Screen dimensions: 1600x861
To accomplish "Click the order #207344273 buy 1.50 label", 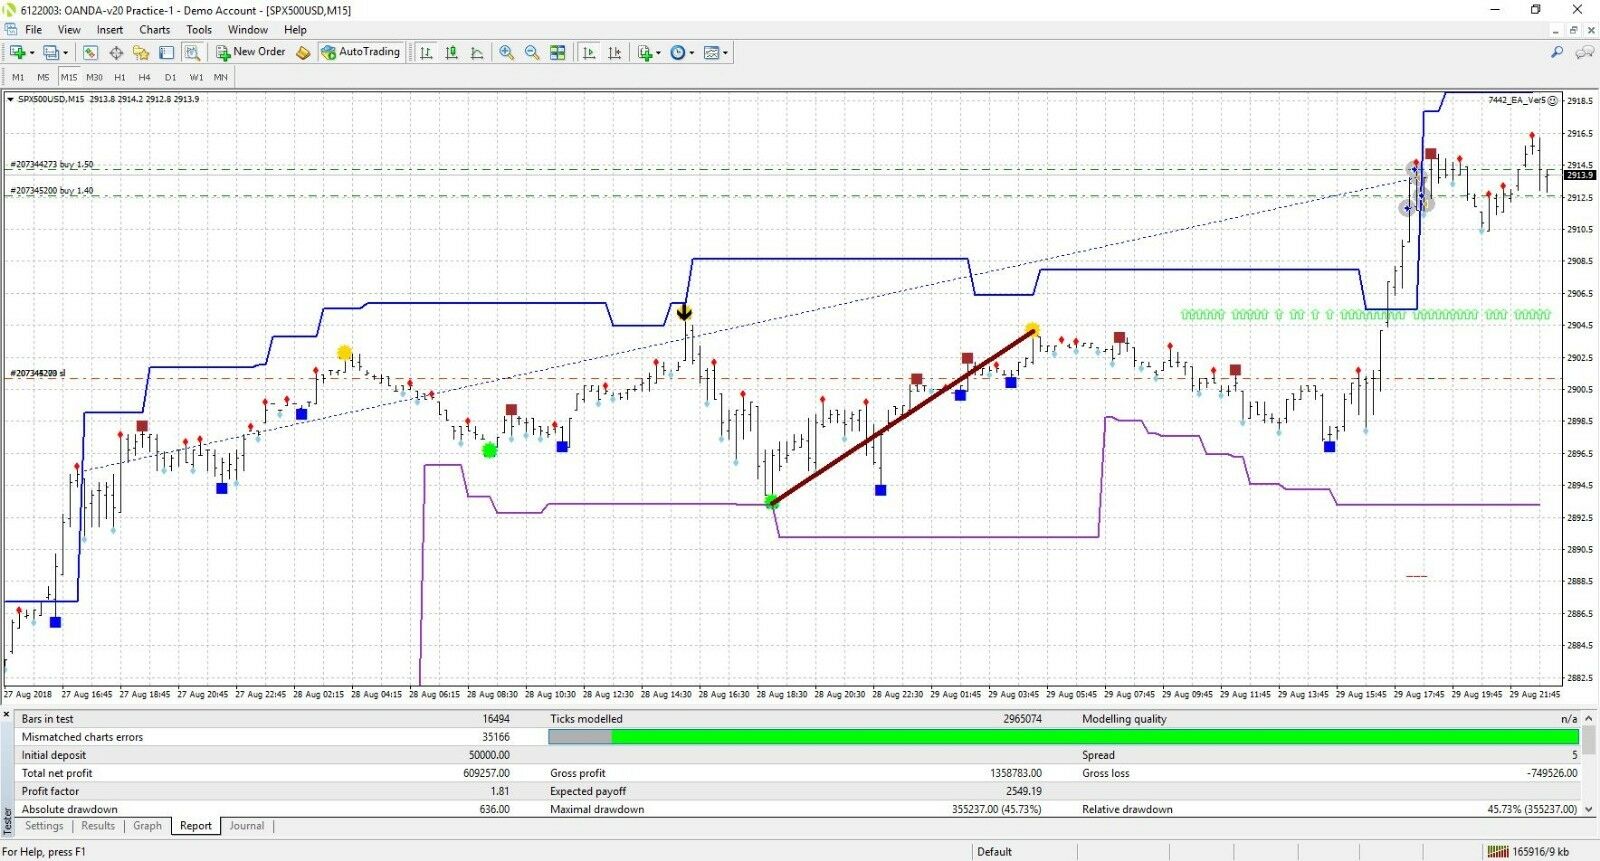I will [52, 164].
